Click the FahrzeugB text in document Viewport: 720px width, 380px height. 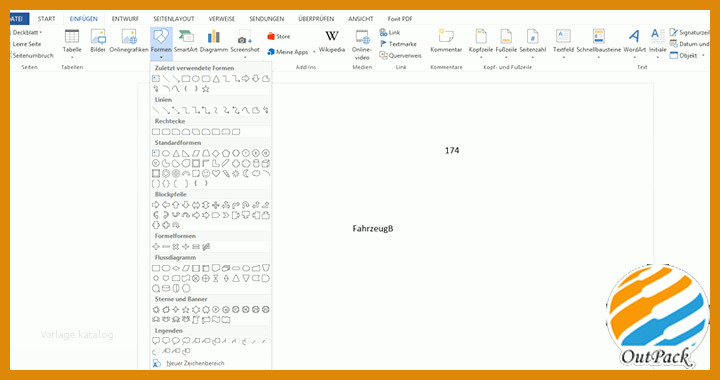373,229
